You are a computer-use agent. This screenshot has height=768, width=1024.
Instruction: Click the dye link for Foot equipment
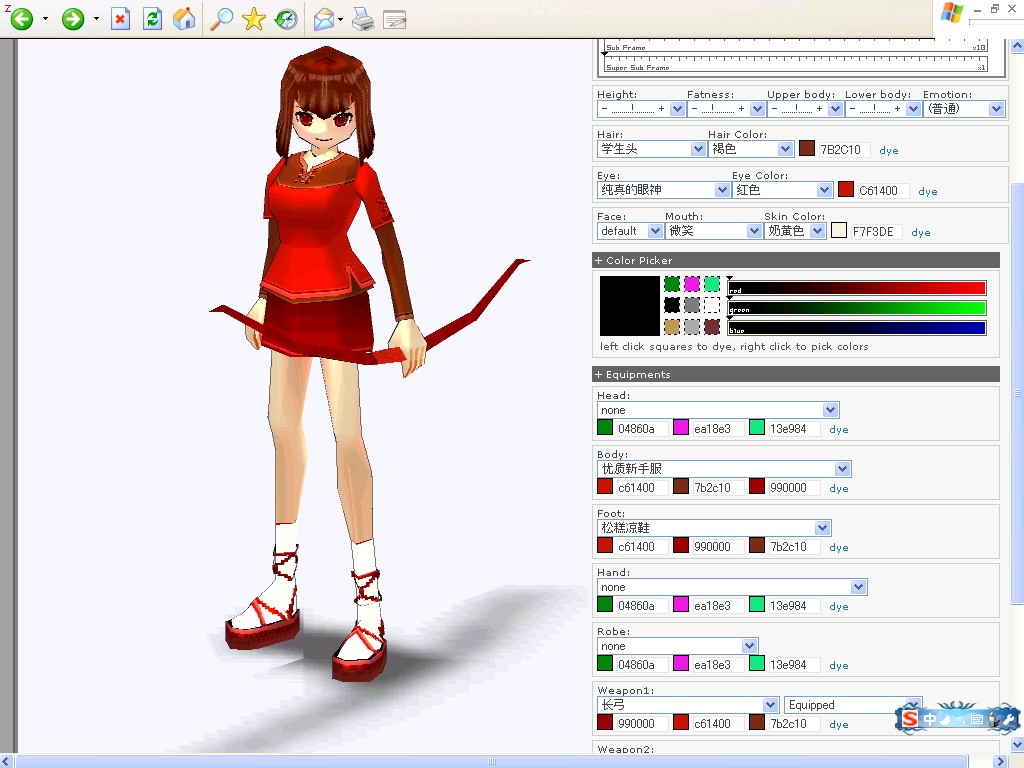[839, 547]
